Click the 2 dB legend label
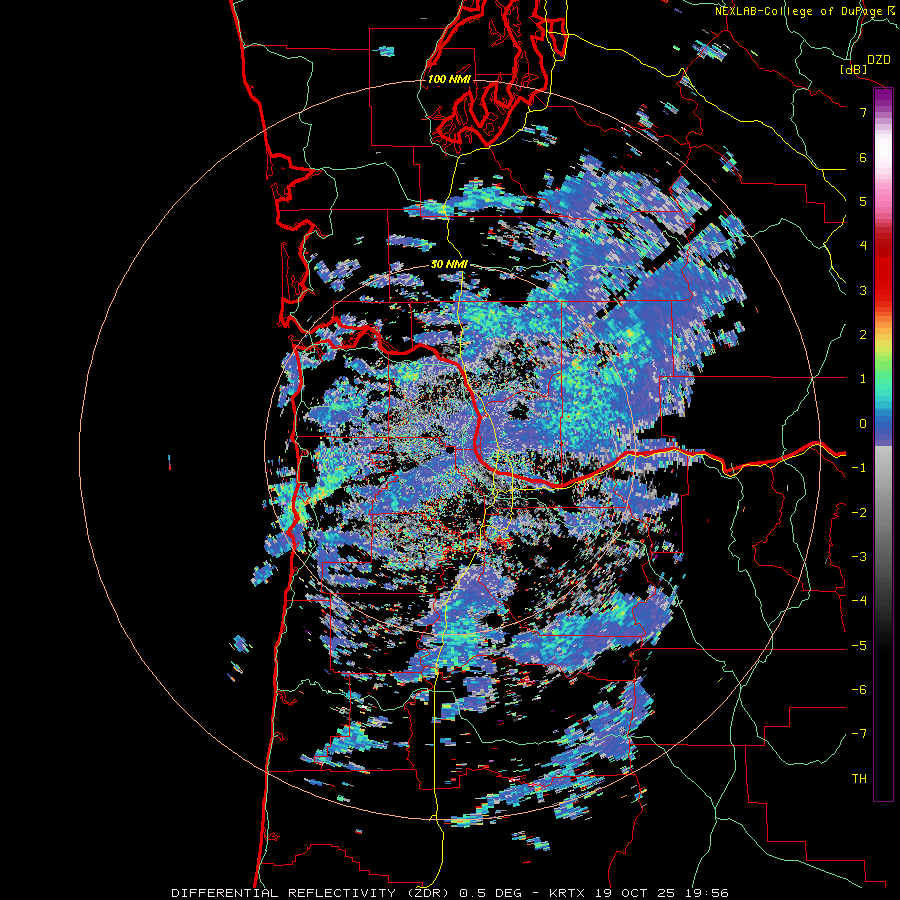 point(863,335)
